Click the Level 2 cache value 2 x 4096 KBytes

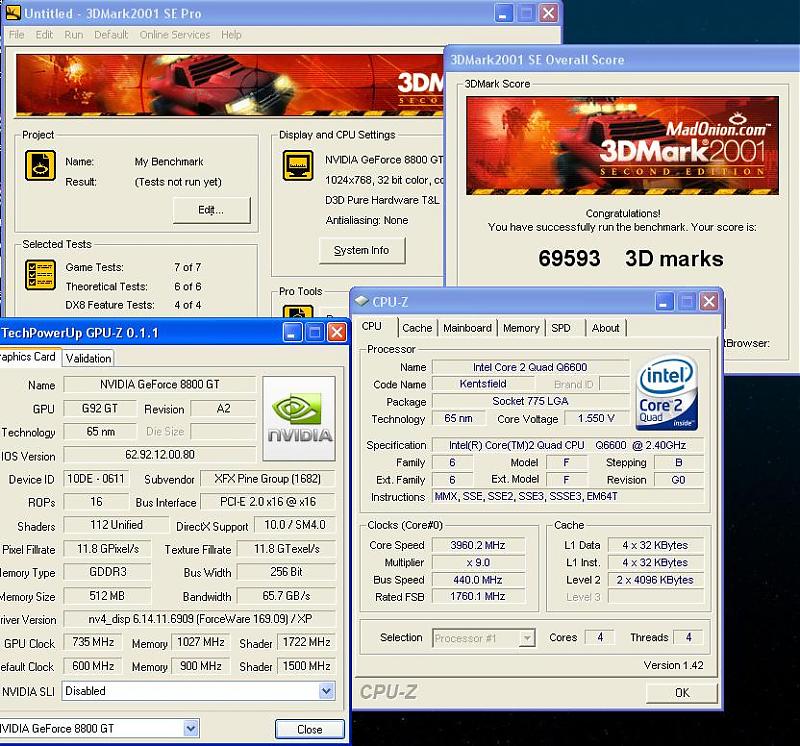pos(655,580)
